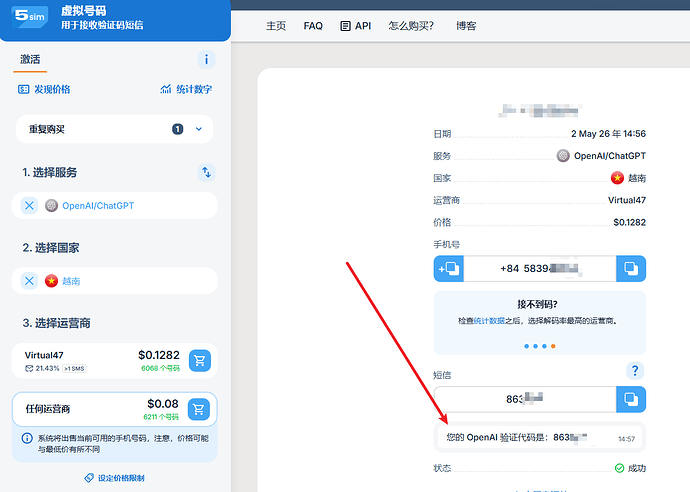Image resolution: width=690 pixels, height=492 pixels.
Task: Click the 1. 选择服务 heading
Action: point(50,172)
